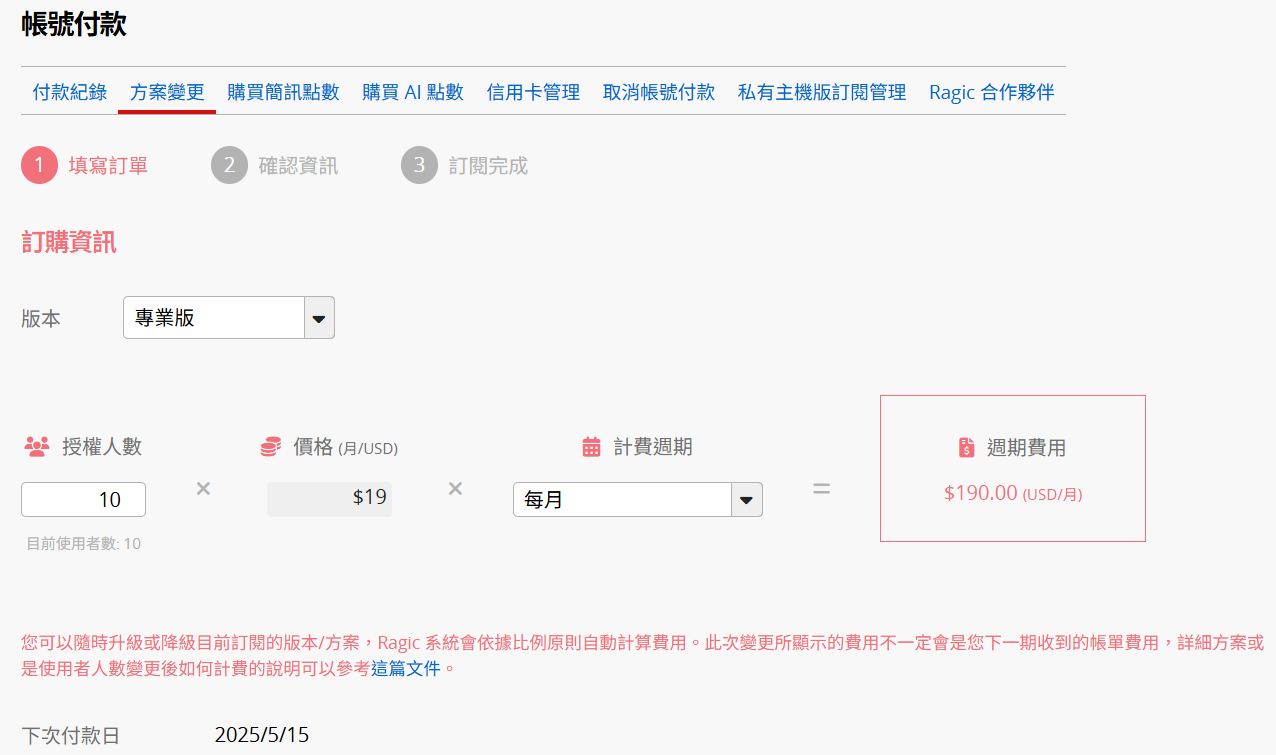Click the step 3 circle 訂閱完成
Image resolution: width=1276 pixels, height=755 pixels.
click(419, 165)
